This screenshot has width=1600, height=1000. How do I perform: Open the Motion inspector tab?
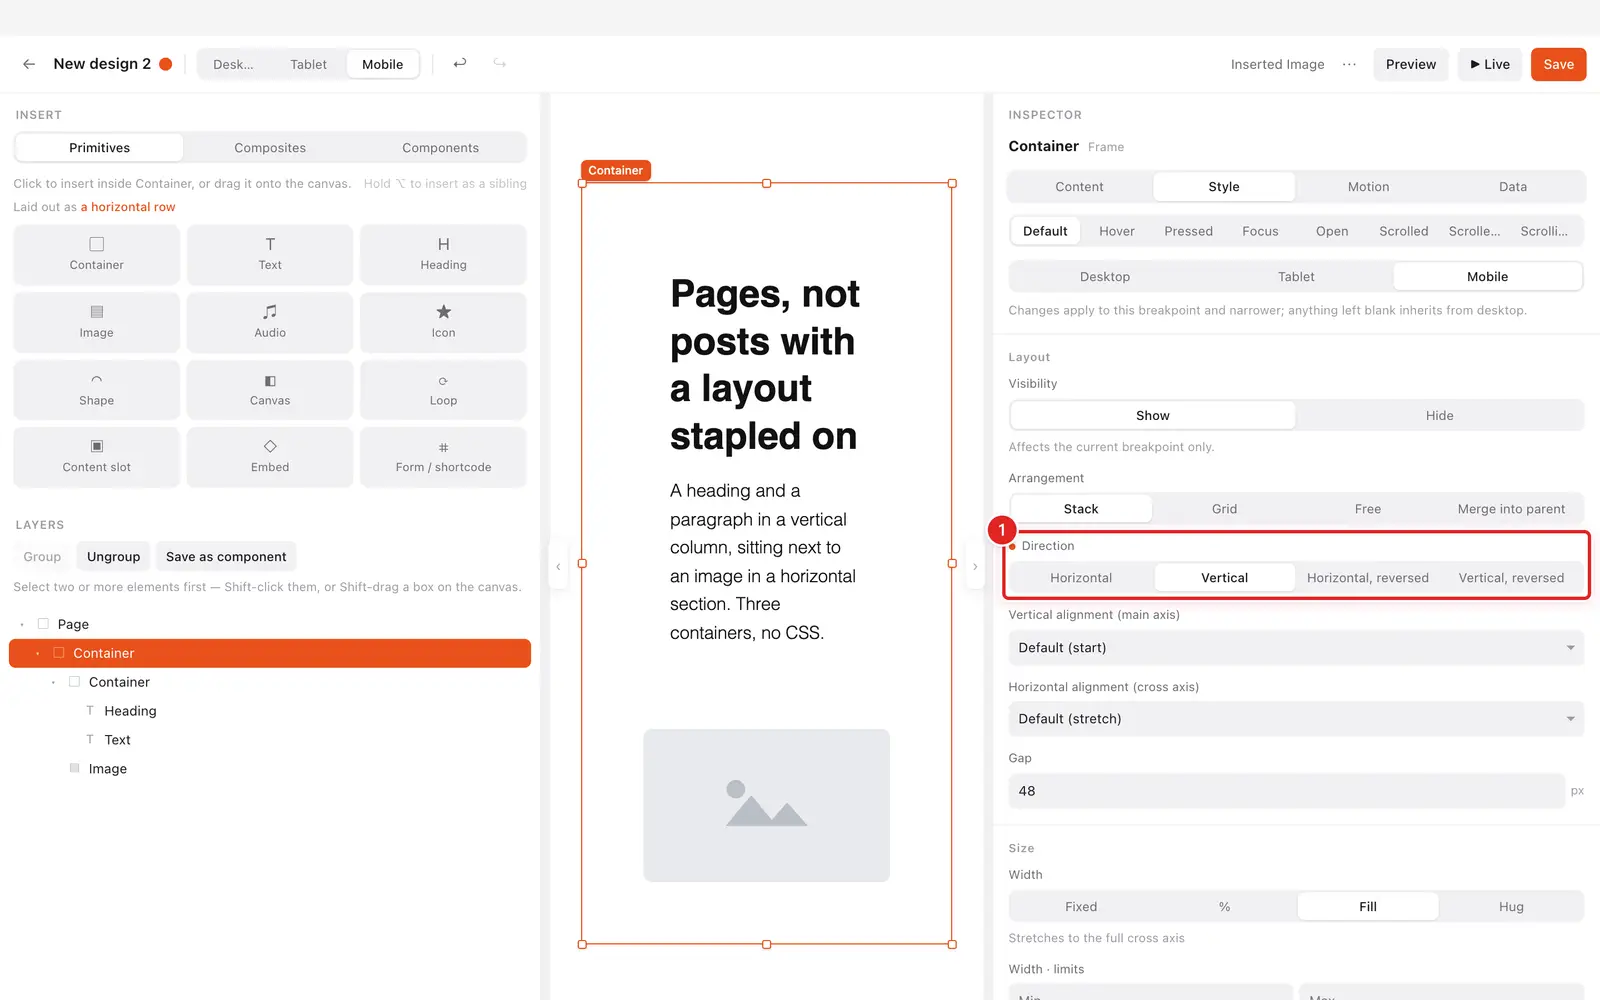[1368, 187]
